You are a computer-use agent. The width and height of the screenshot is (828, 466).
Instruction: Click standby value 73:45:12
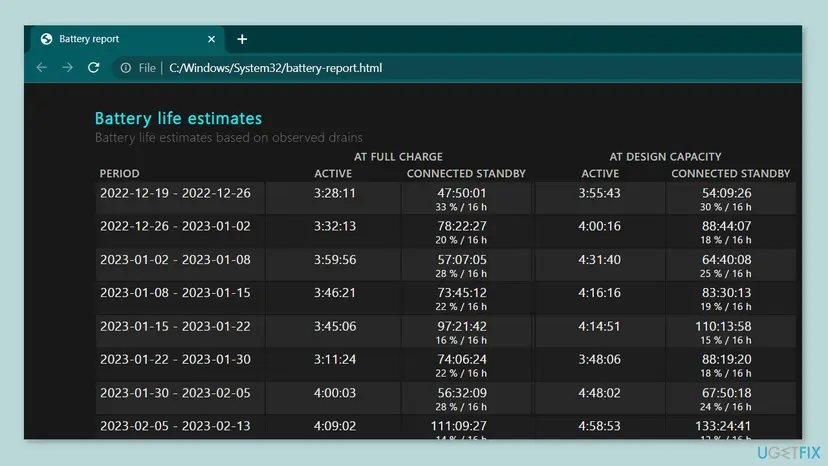click(x=462, y=293)
